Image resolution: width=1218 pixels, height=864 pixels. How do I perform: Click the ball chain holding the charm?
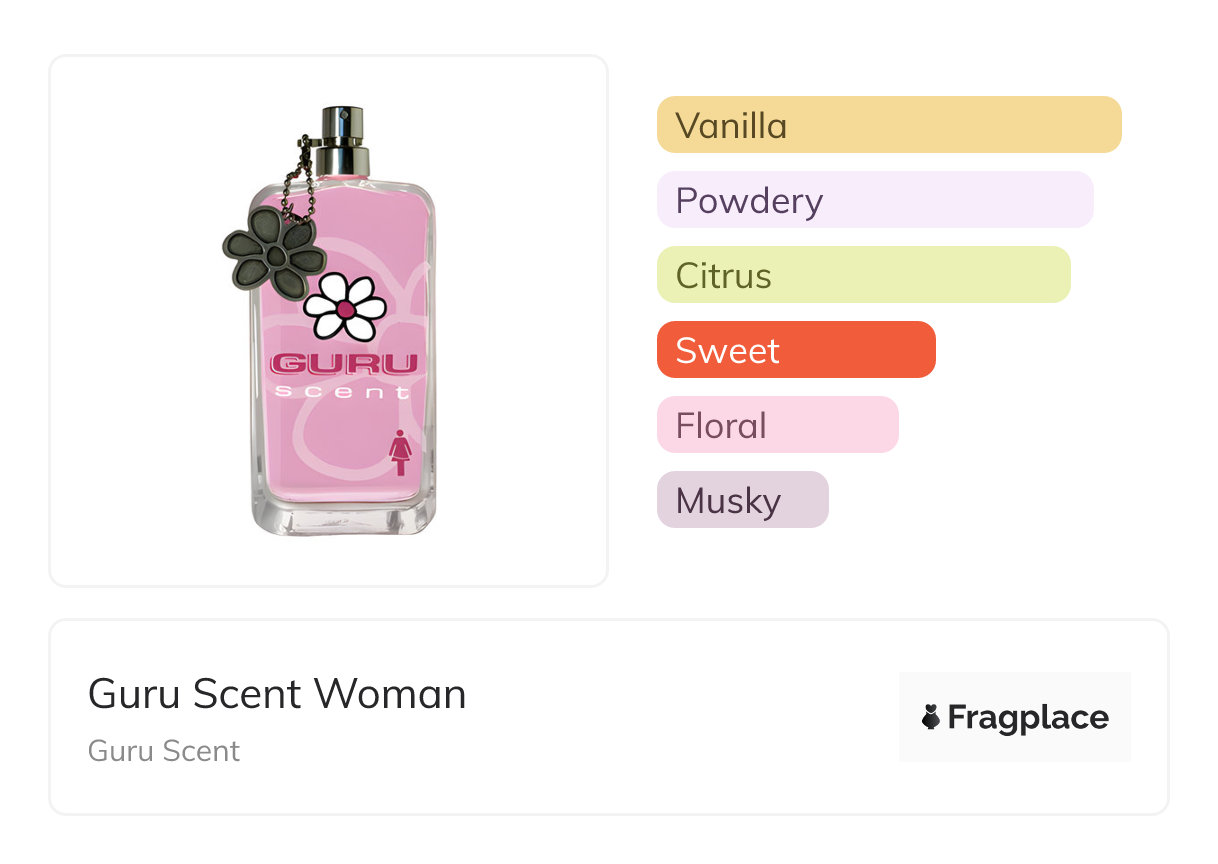pyautogui.click(x=297, y=175)
